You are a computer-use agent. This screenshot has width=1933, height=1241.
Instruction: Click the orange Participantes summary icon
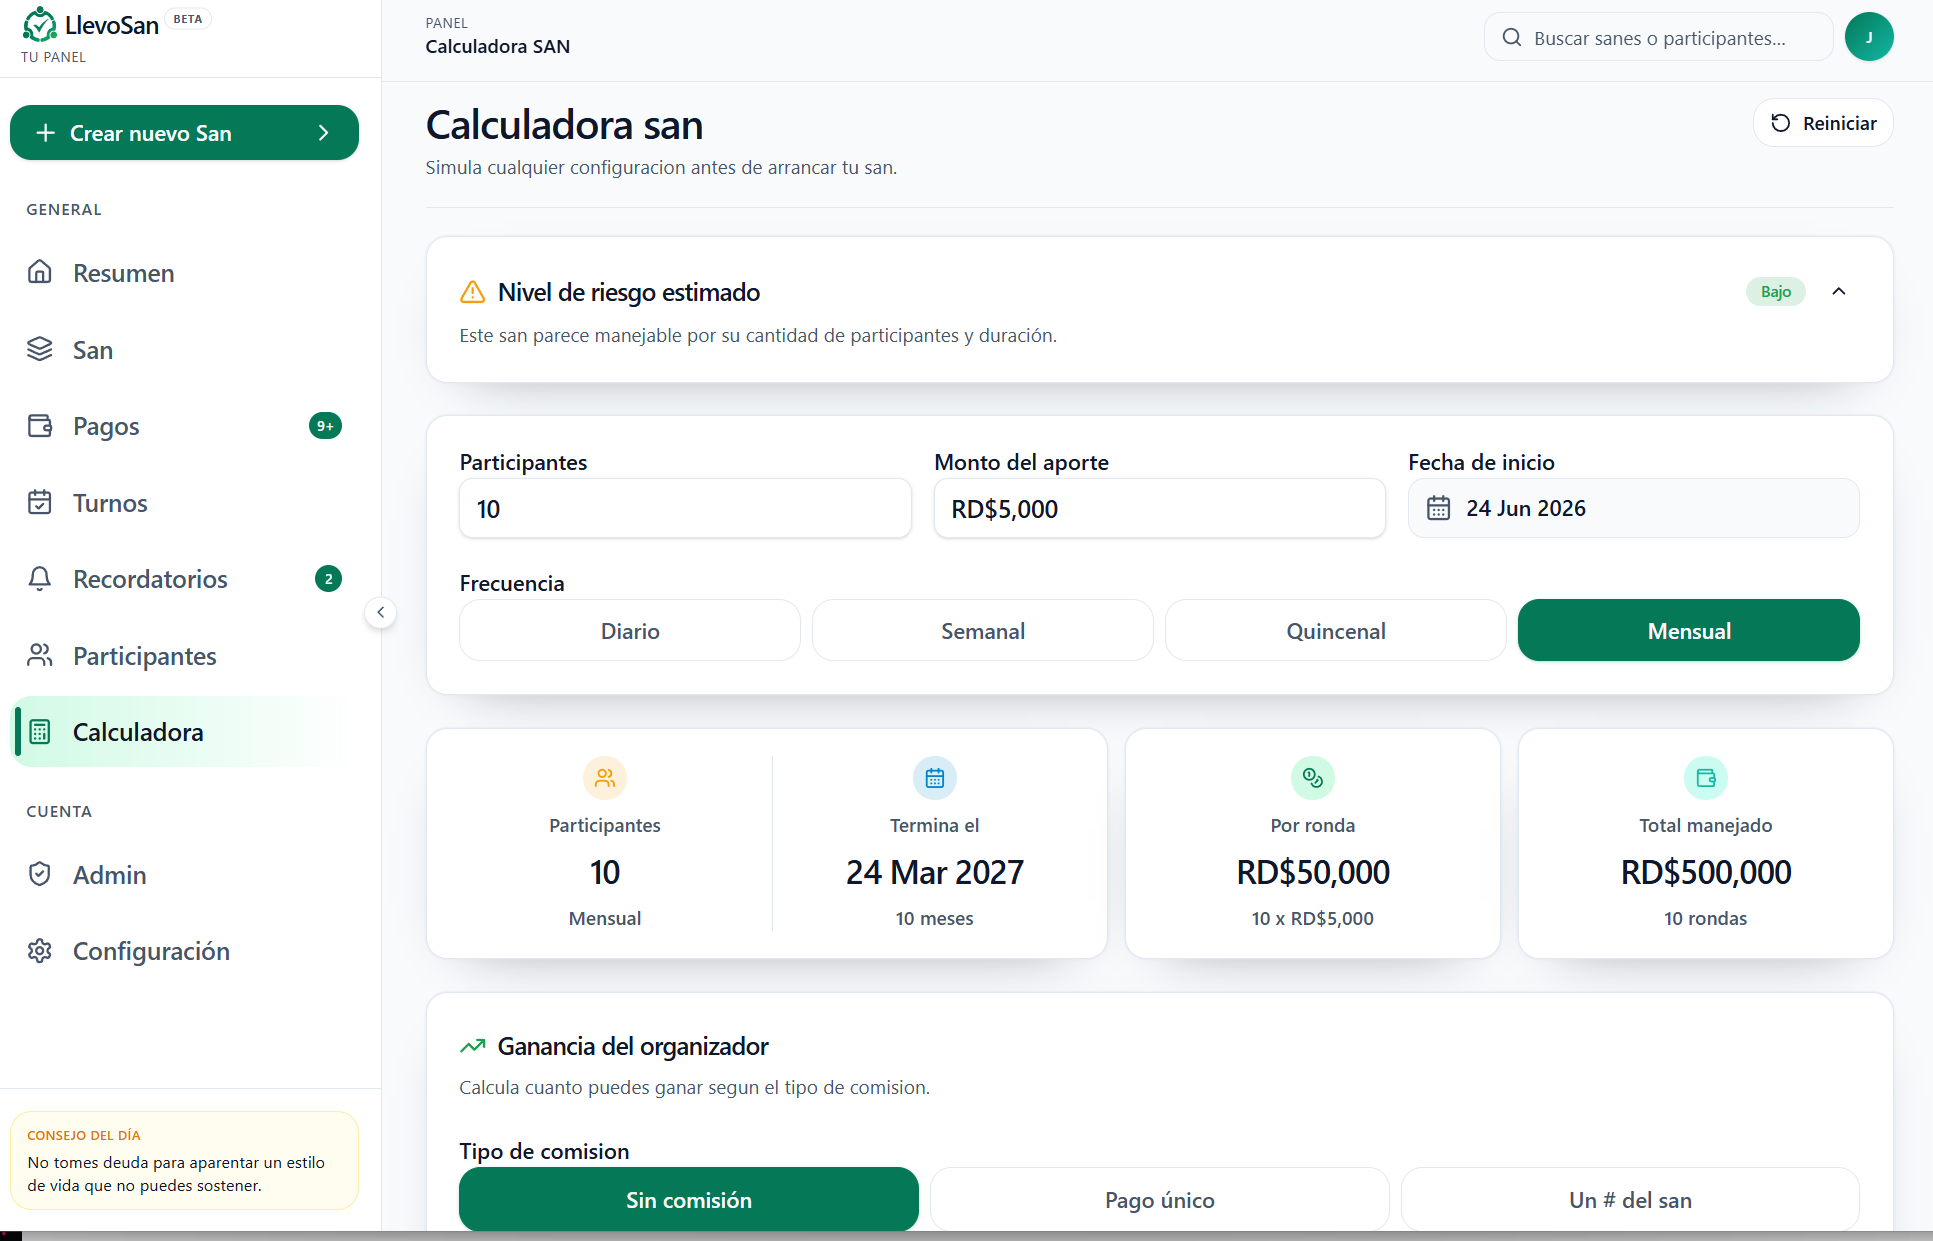pyautogui.click(x=605, y=778)
